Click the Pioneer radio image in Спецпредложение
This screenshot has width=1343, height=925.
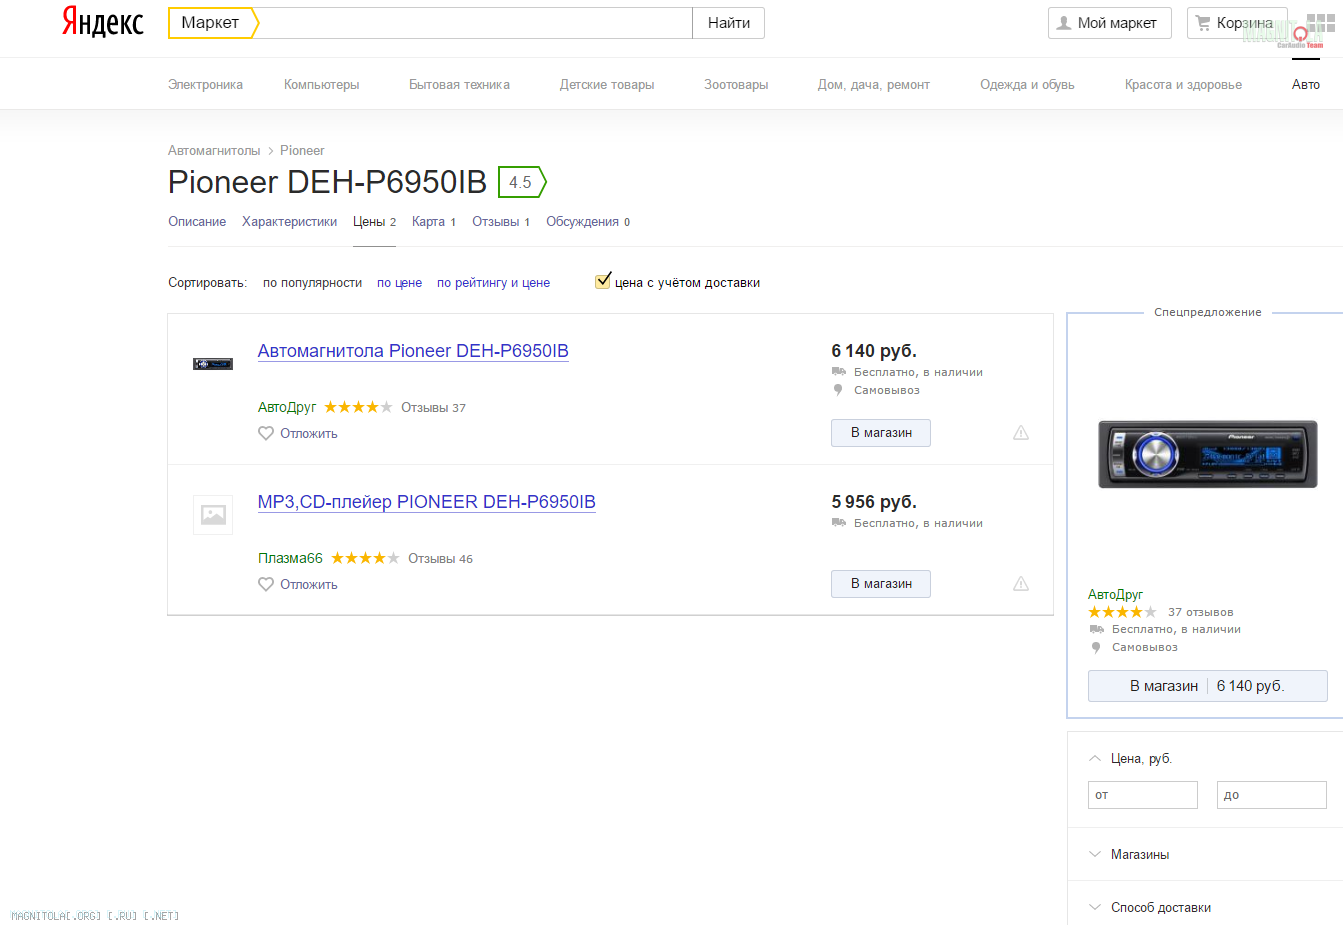(x=1208, y=454)
